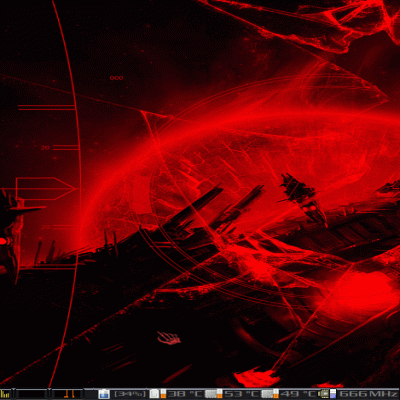Click the blue memory usage icon
This screenshot has width=400, height=400.
(x=104, y=394)
